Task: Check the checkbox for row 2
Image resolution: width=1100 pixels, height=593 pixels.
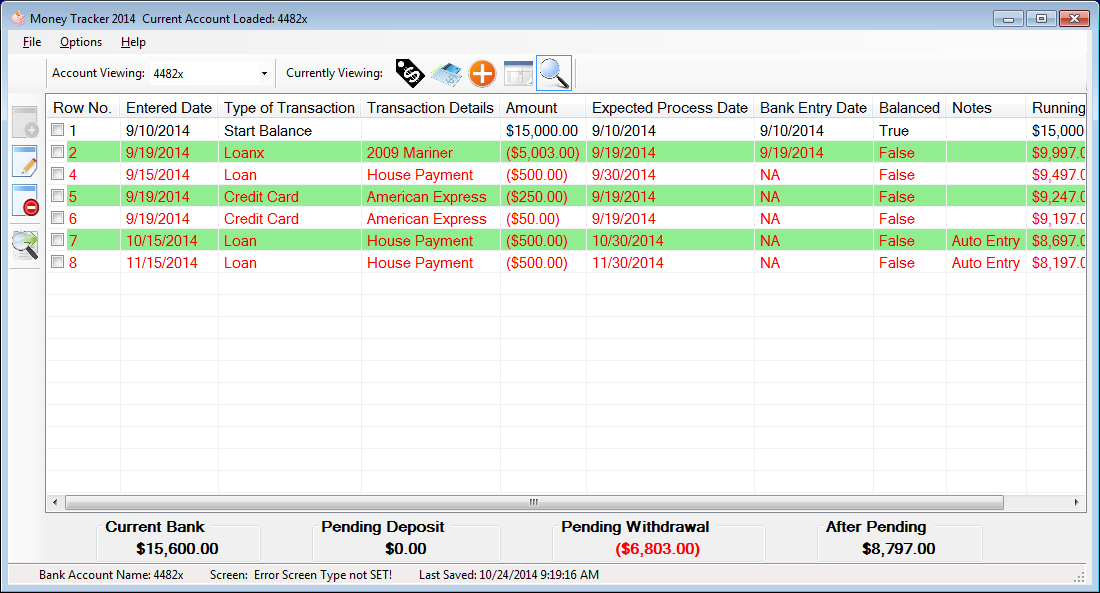Action: pyautogui.click(x=58, y=152)
